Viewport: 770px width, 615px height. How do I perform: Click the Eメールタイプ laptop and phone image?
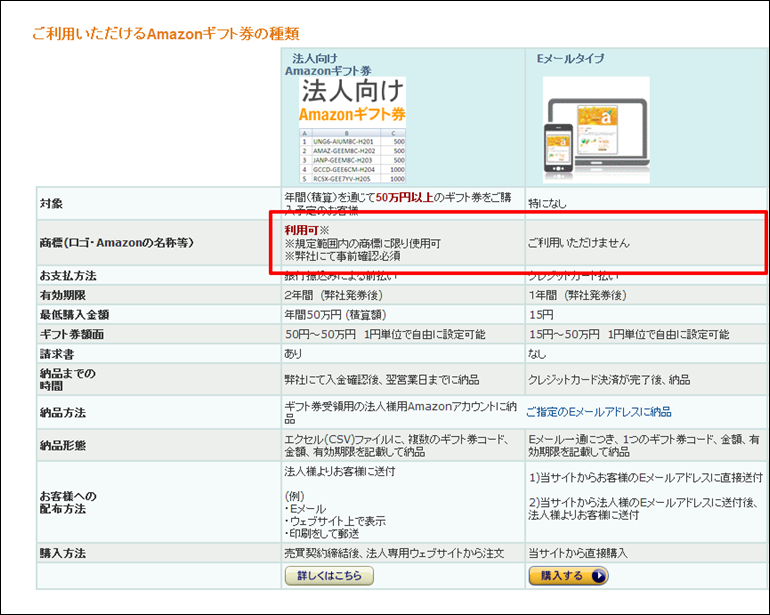pos(596,130)
